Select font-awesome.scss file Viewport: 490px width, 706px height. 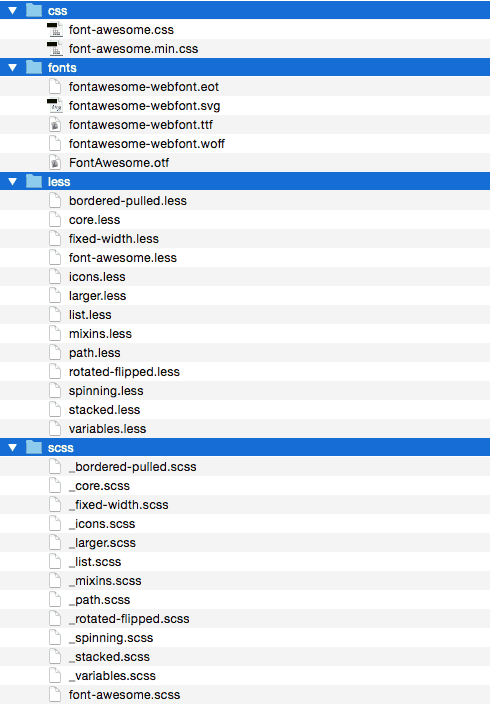[x=245, y=695]
